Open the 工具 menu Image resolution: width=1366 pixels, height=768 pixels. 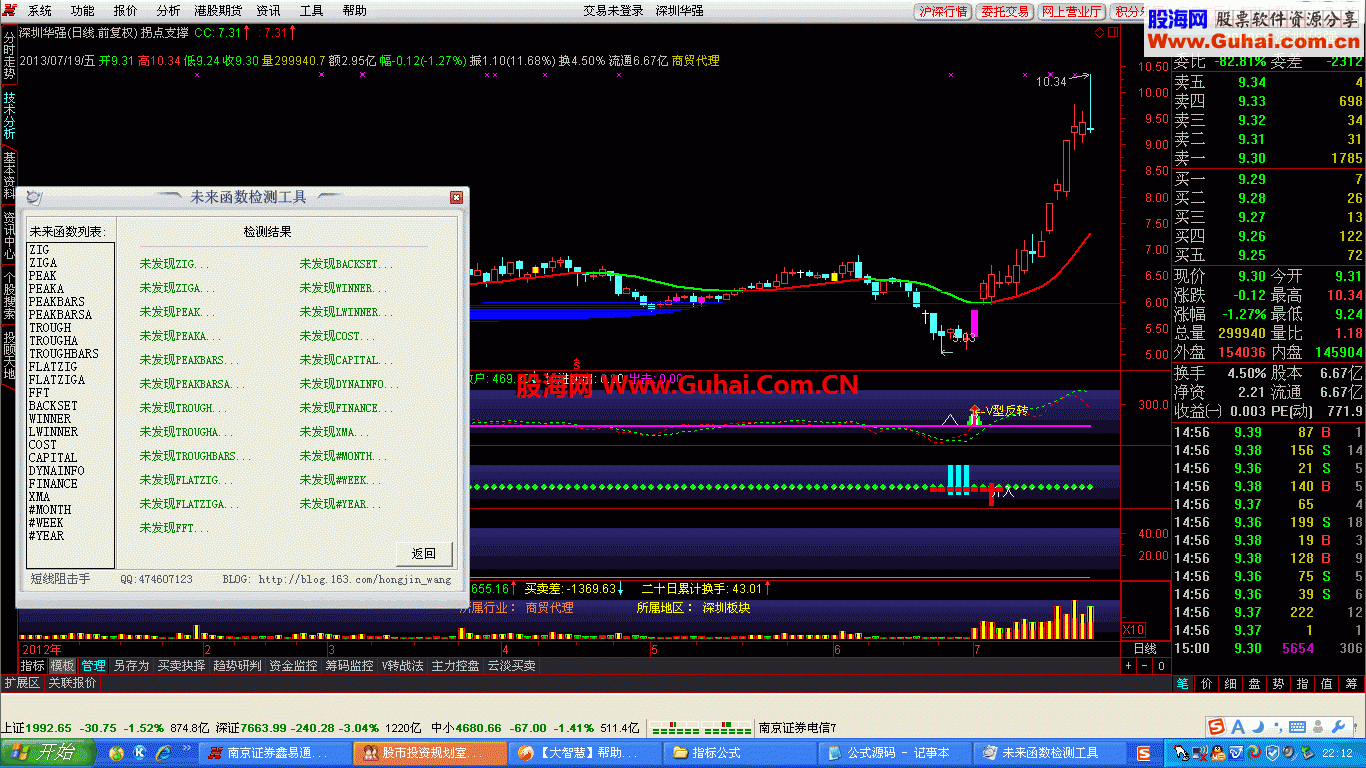[x=312, y=11]
